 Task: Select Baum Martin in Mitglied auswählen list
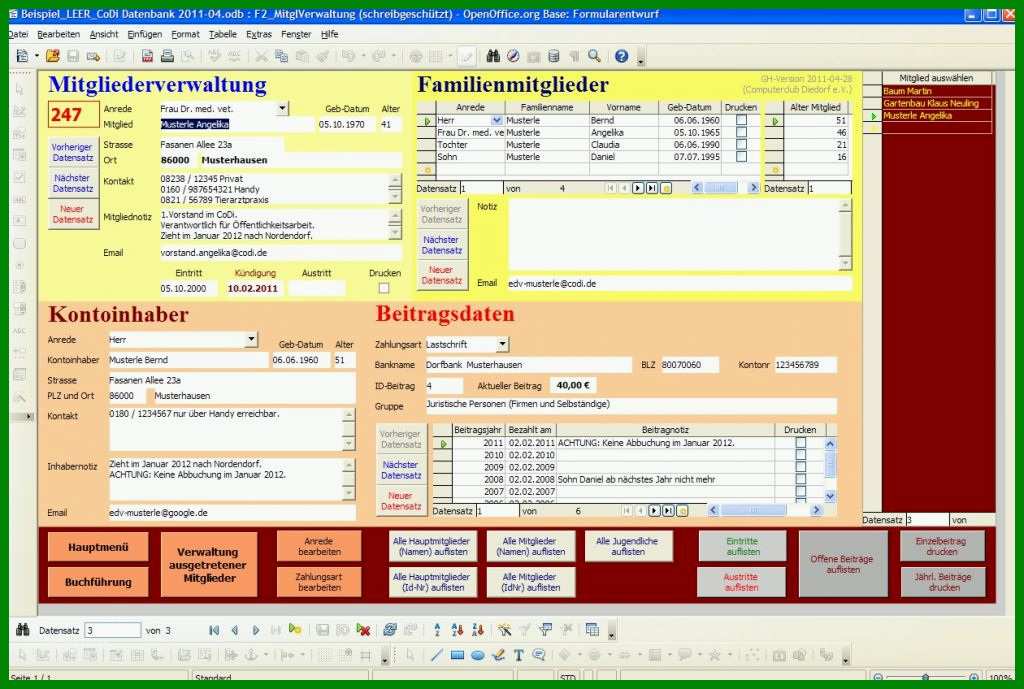pyautogui.click(x=936, y=91)
